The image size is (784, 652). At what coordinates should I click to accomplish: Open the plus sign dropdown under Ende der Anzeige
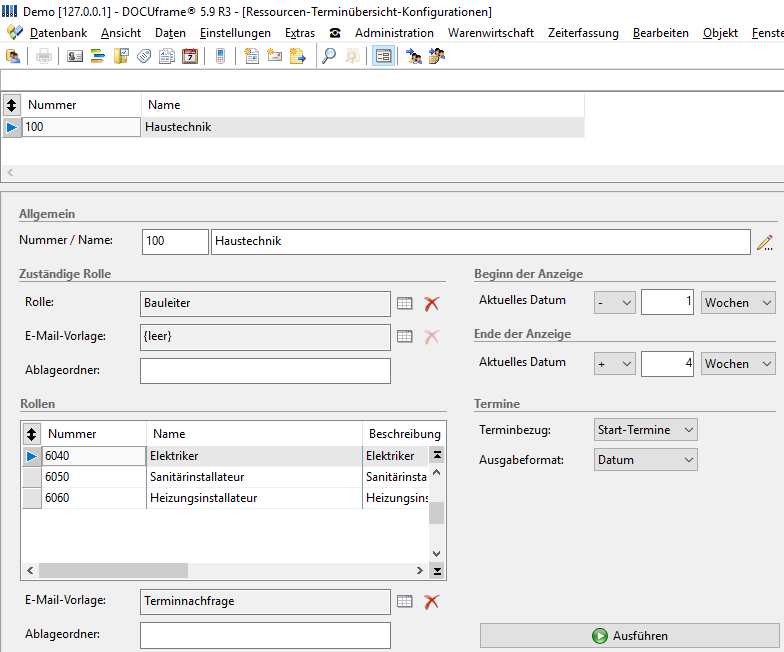pyautogui.click(x=614, y=364)
